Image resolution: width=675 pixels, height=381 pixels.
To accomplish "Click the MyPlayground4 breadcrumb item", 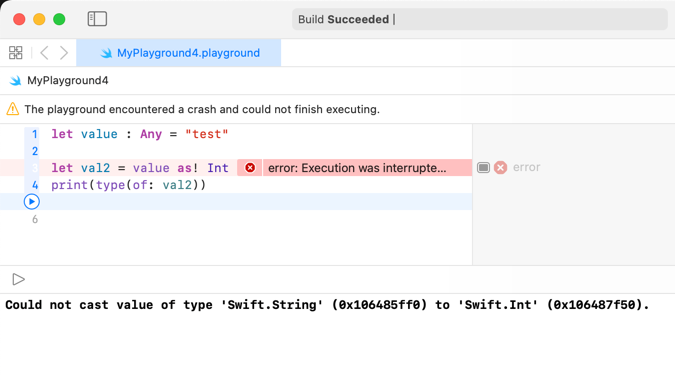I will 68,81.
